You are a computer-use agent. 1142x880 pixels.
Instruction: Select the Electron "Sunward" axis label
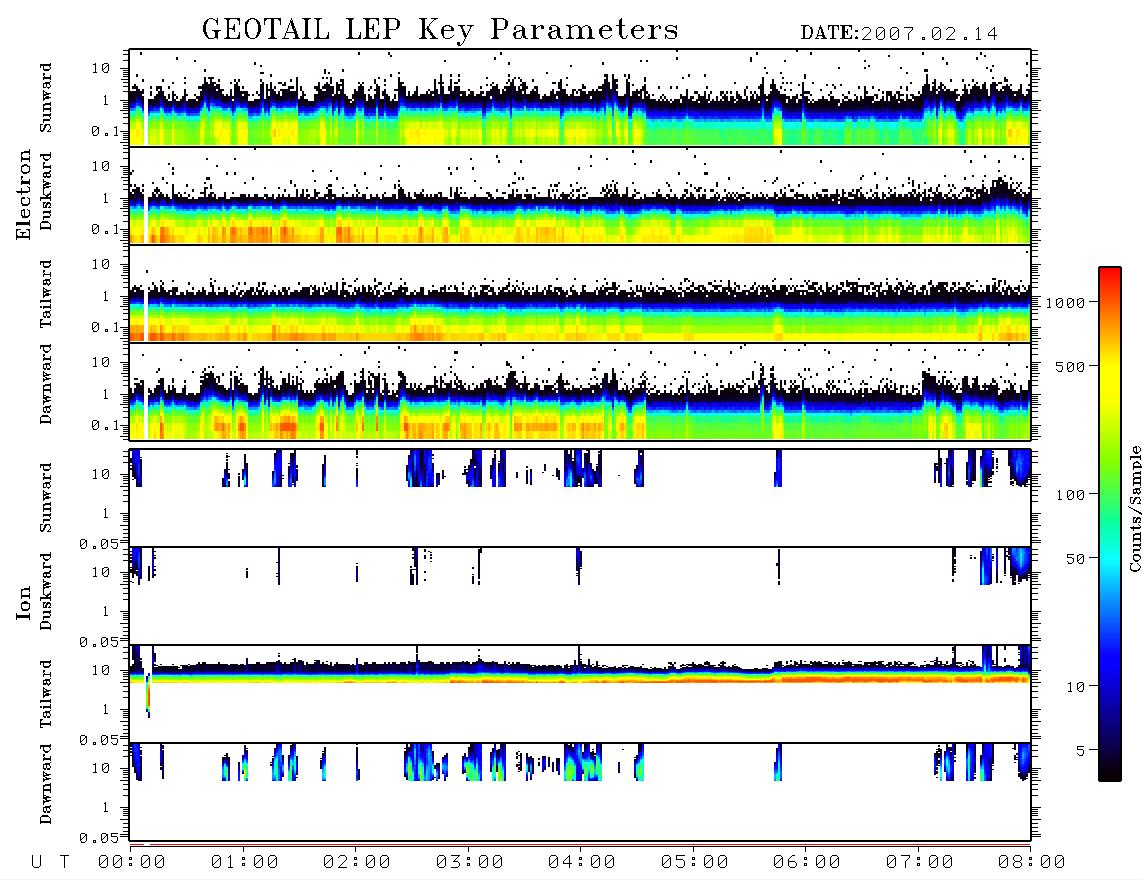click(x=46, y=98)
